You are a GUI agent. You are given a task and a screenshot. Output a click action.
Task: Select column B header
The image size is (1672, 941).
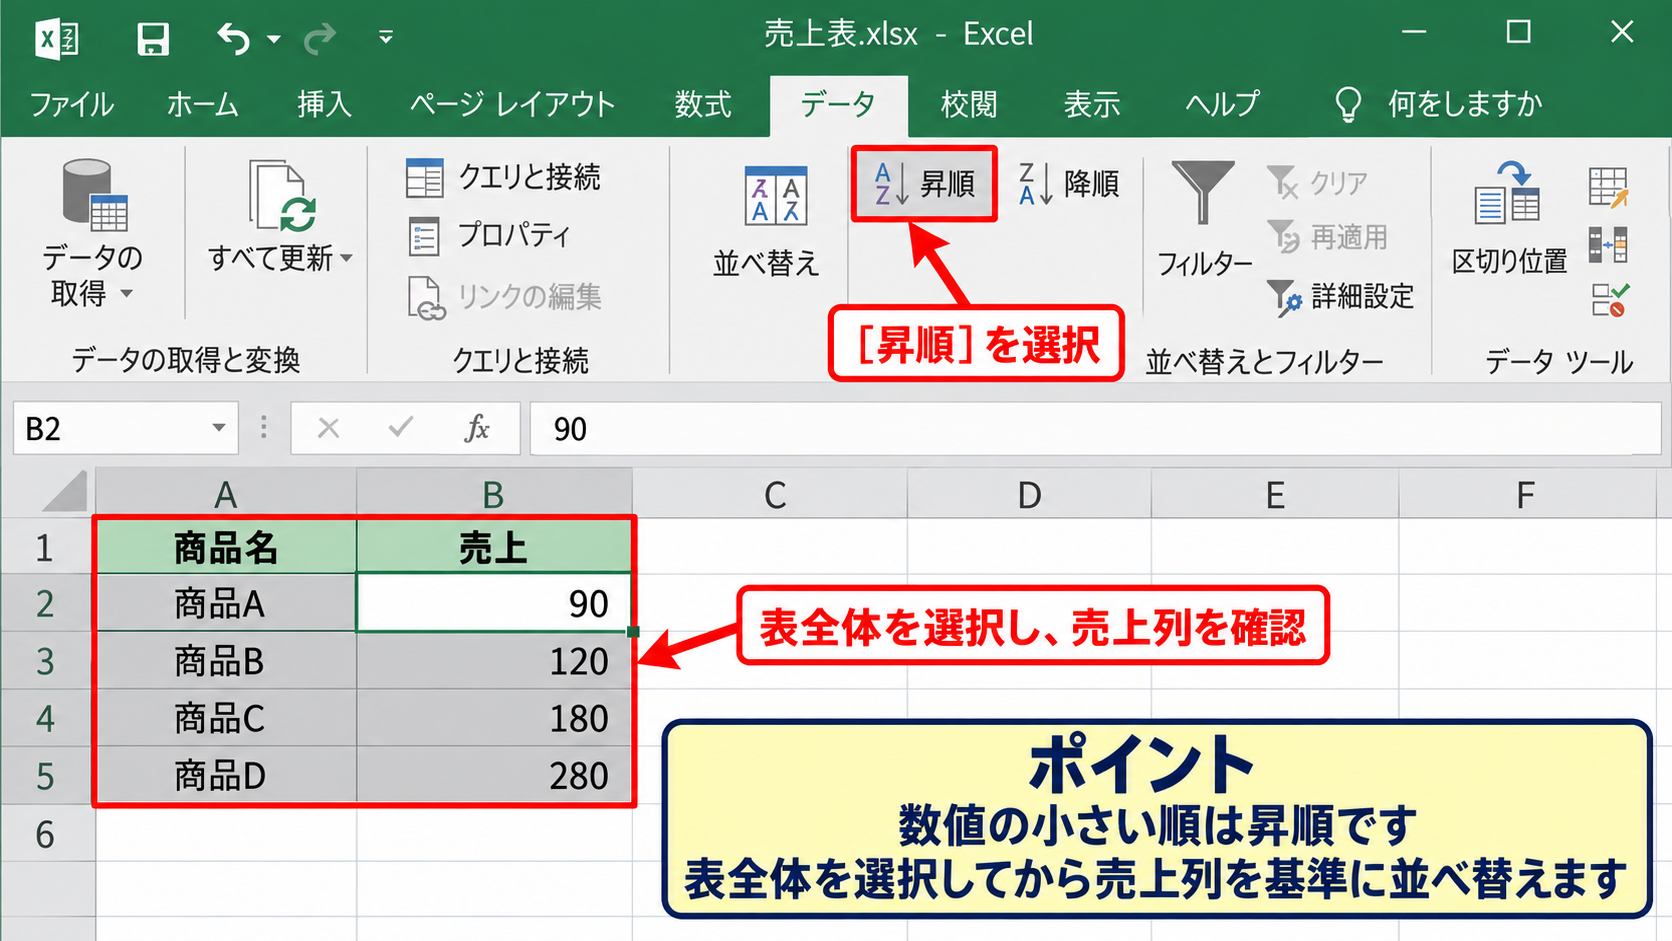tap(494, 494)
